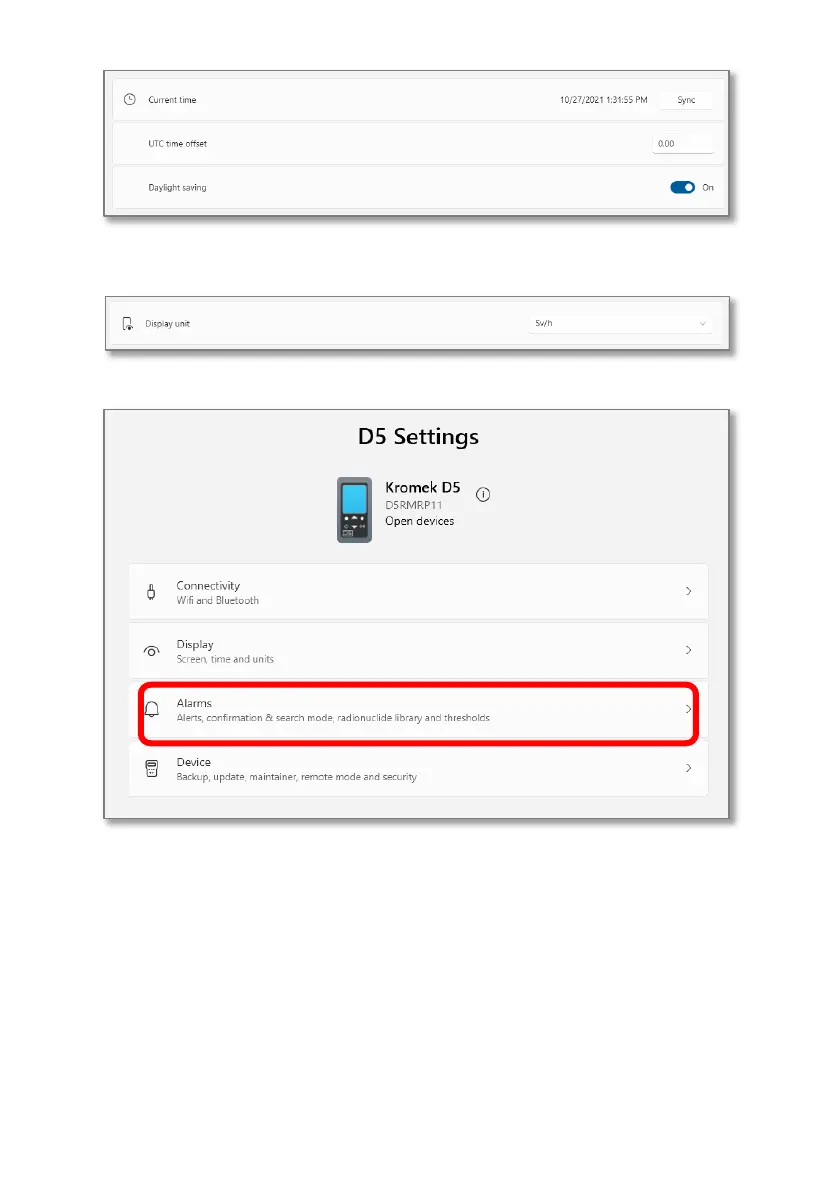Image resolution: width=839 pixels, height=1191 pixels.
Task: Expand the Connectivity row chevron
Action: pyautogui.click(x=689, y=591)
